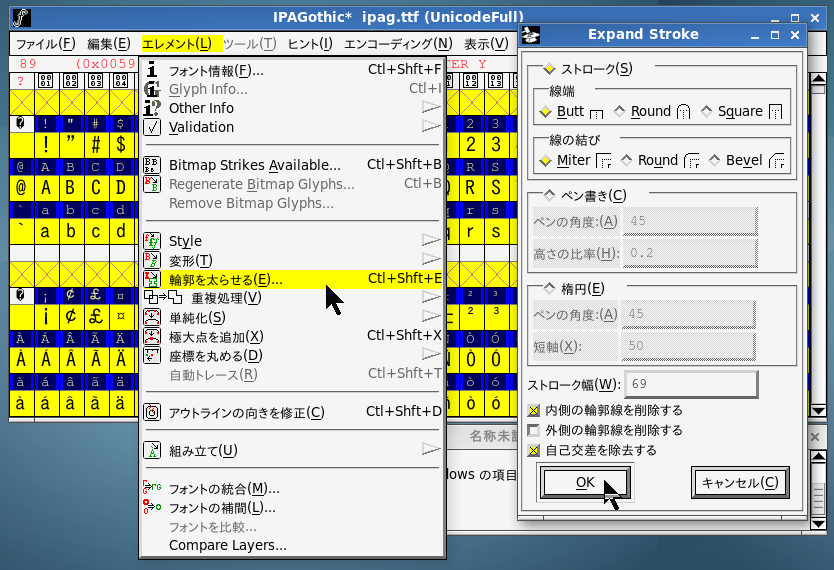Select Bevel line join option
Viewport: 834px width, 570px height.
pyautogui.click(x=714, y=160)
